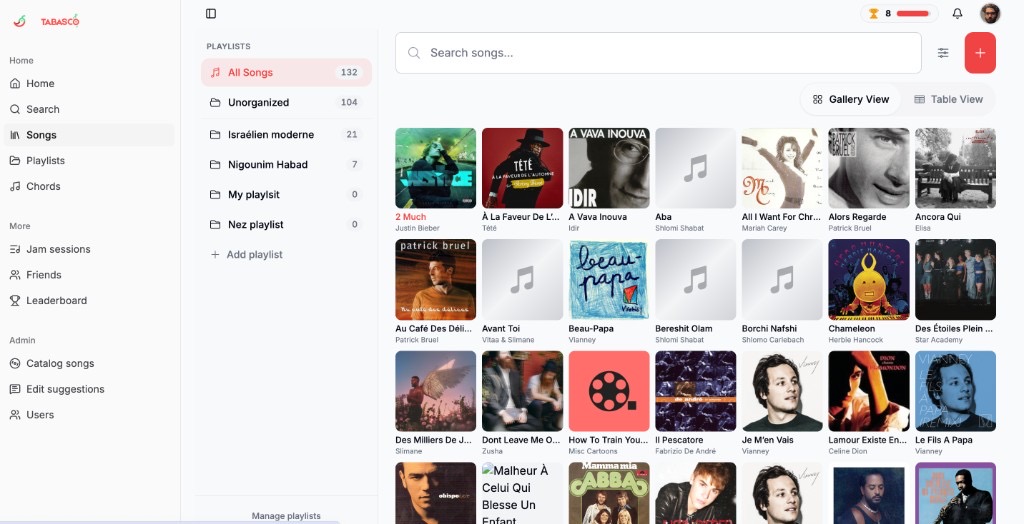The width and height of the screenshot is (1024, 524).
Task: Click the All Songs music note icon
Action: pyautogui.click(x=215, y=73)
